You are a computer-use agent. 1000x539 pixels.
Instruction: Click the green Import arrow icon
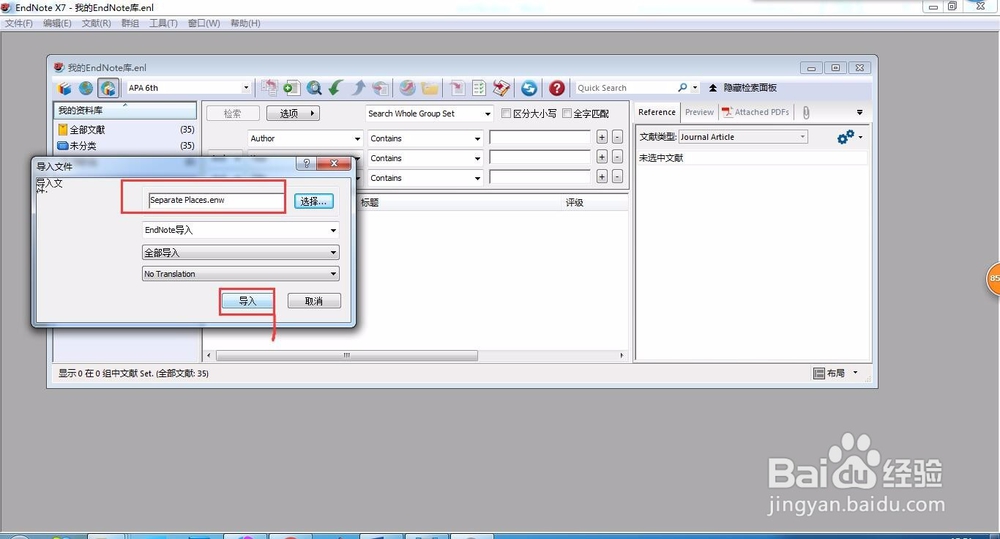[336, 88]
